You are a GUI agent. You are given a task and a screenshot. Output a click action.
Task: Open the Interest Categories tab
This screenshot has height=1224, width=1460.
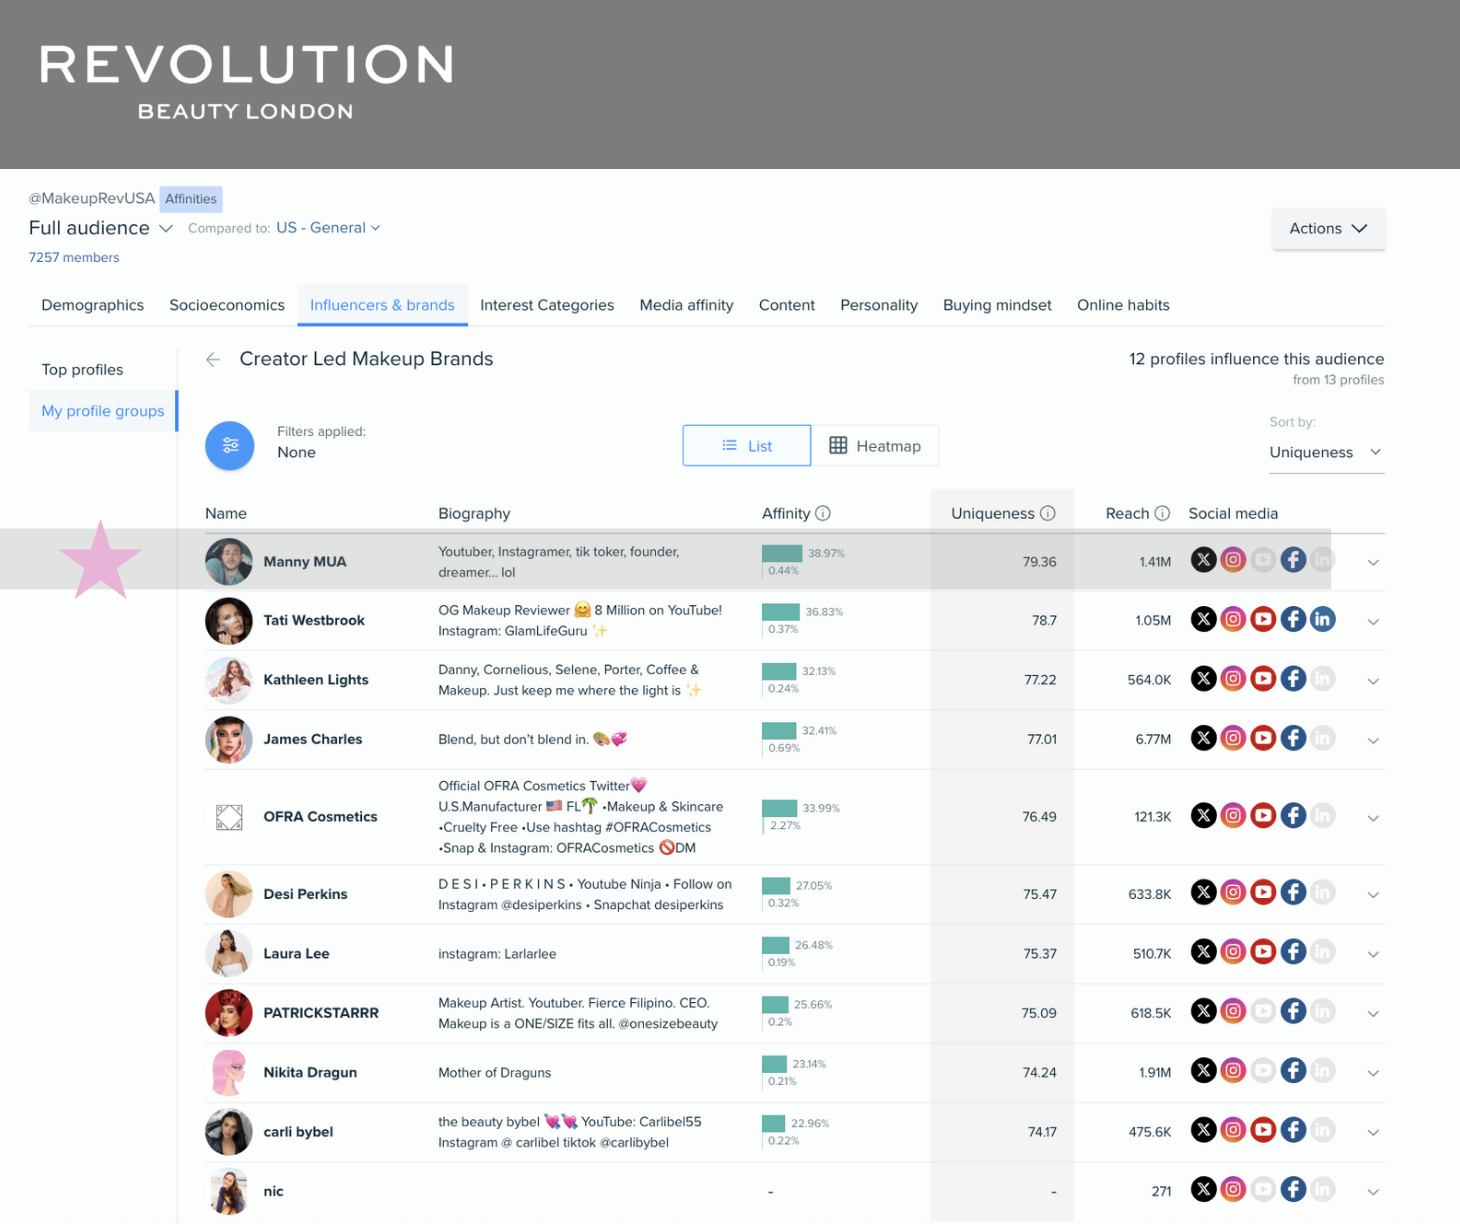547,305
